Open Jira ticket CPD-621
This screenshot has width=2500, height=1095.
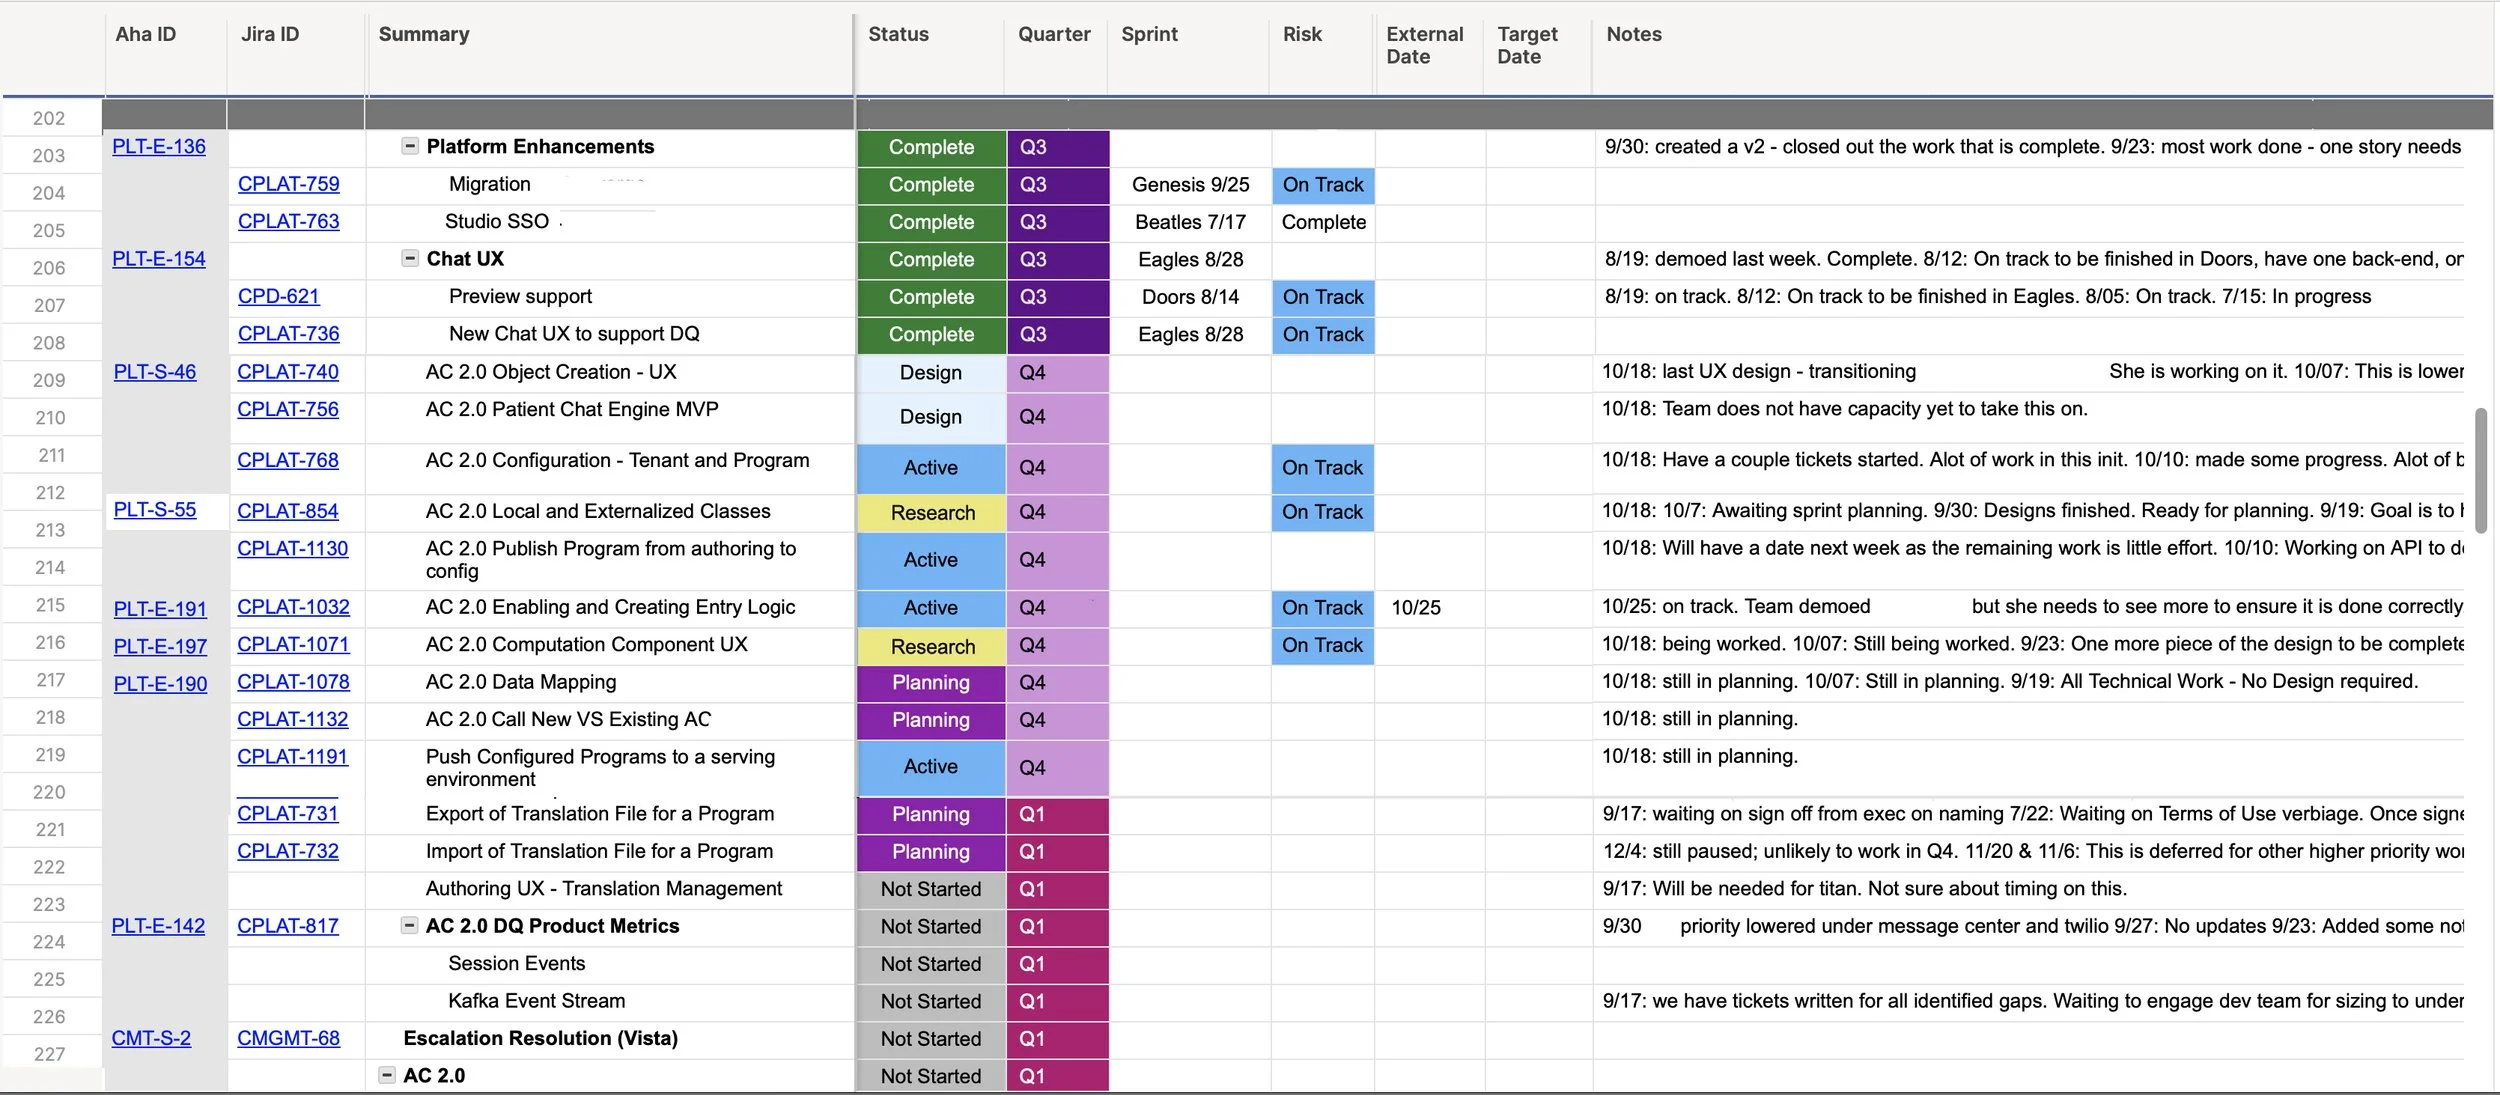pos(278,296)
